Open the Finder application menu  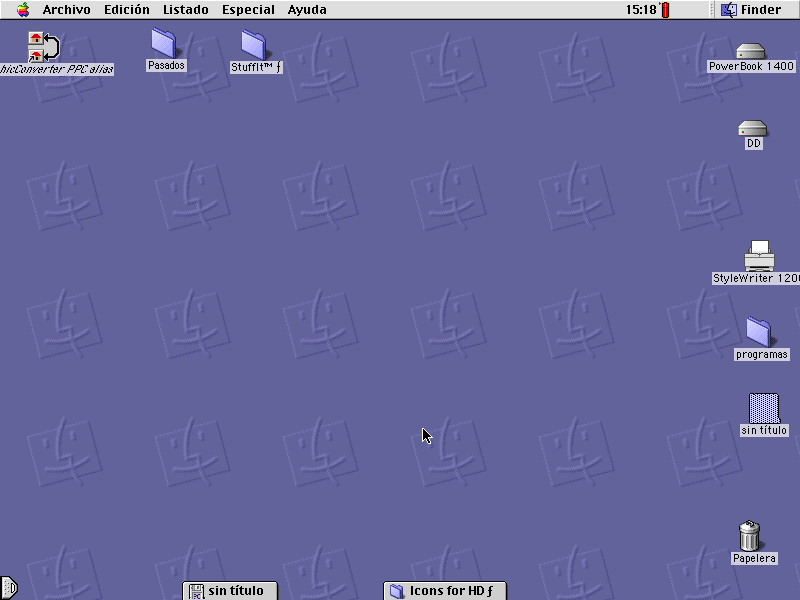751,9
